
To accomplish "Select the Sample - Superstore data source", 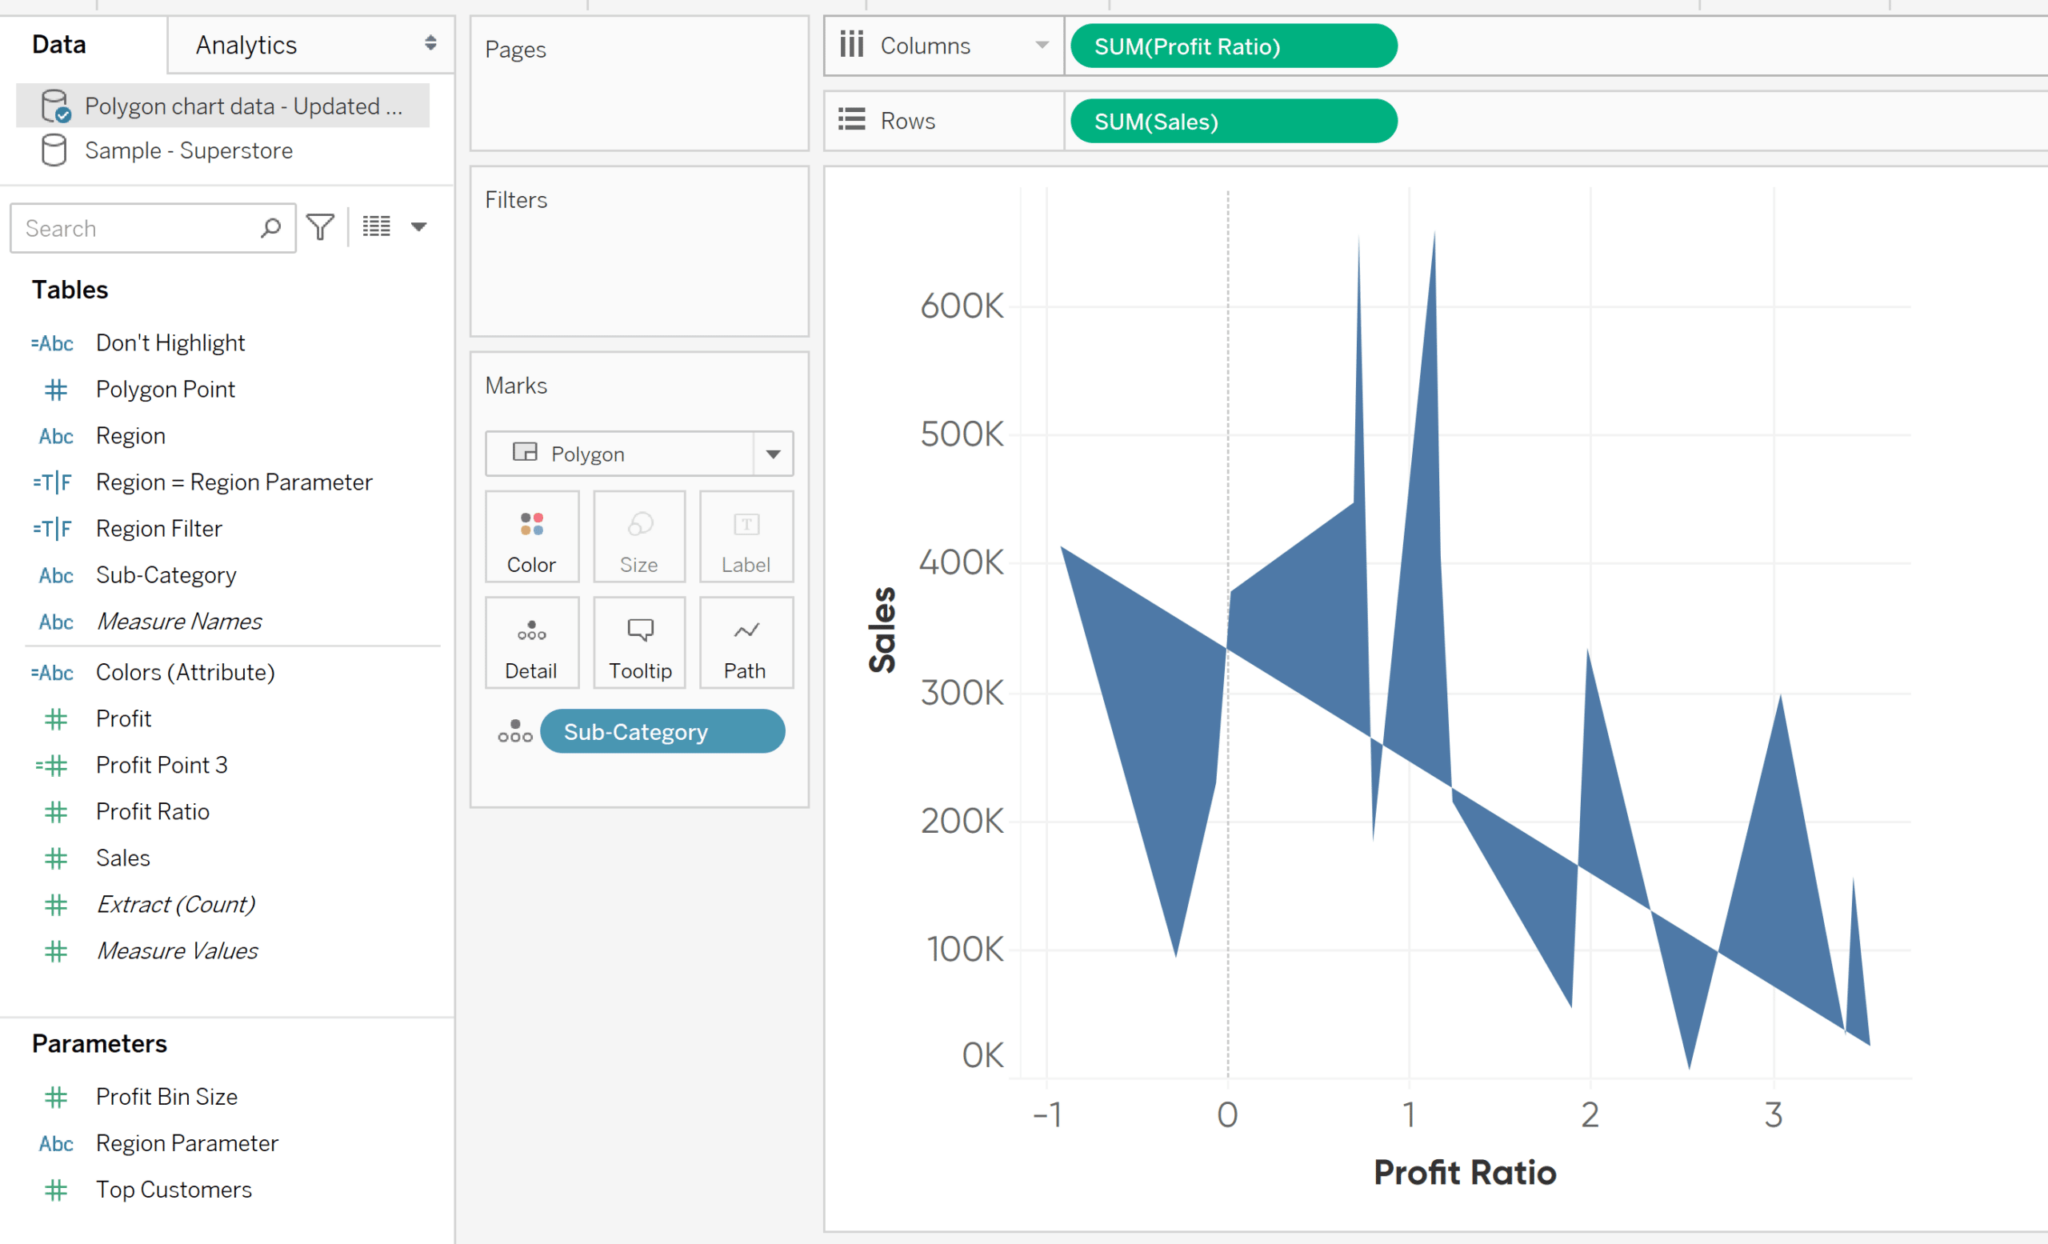I will click(x=189, y=150).
